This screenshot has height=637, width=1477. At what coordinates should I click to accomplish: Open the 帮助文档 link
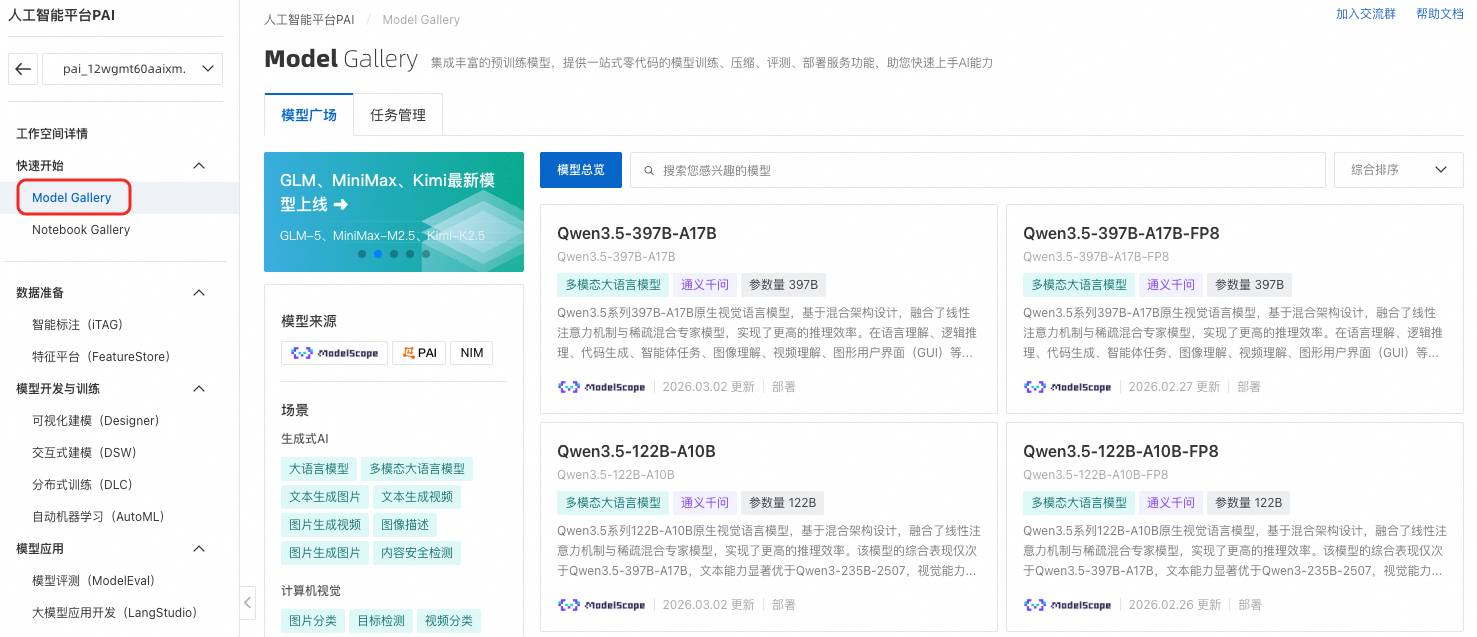(1439, 14)
